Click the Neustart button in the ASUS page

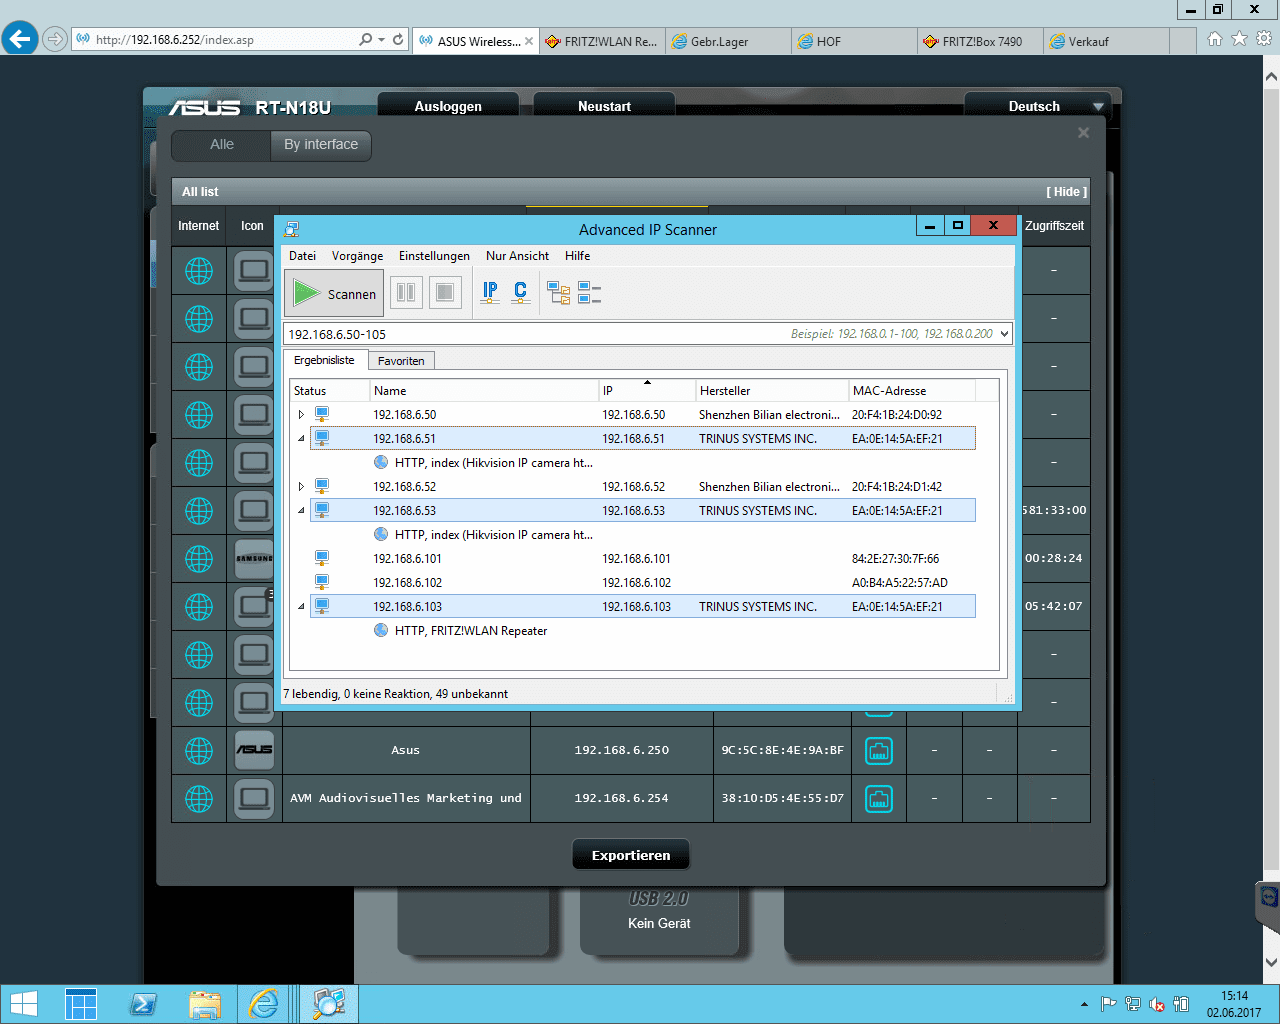click(x=604, y=106)
